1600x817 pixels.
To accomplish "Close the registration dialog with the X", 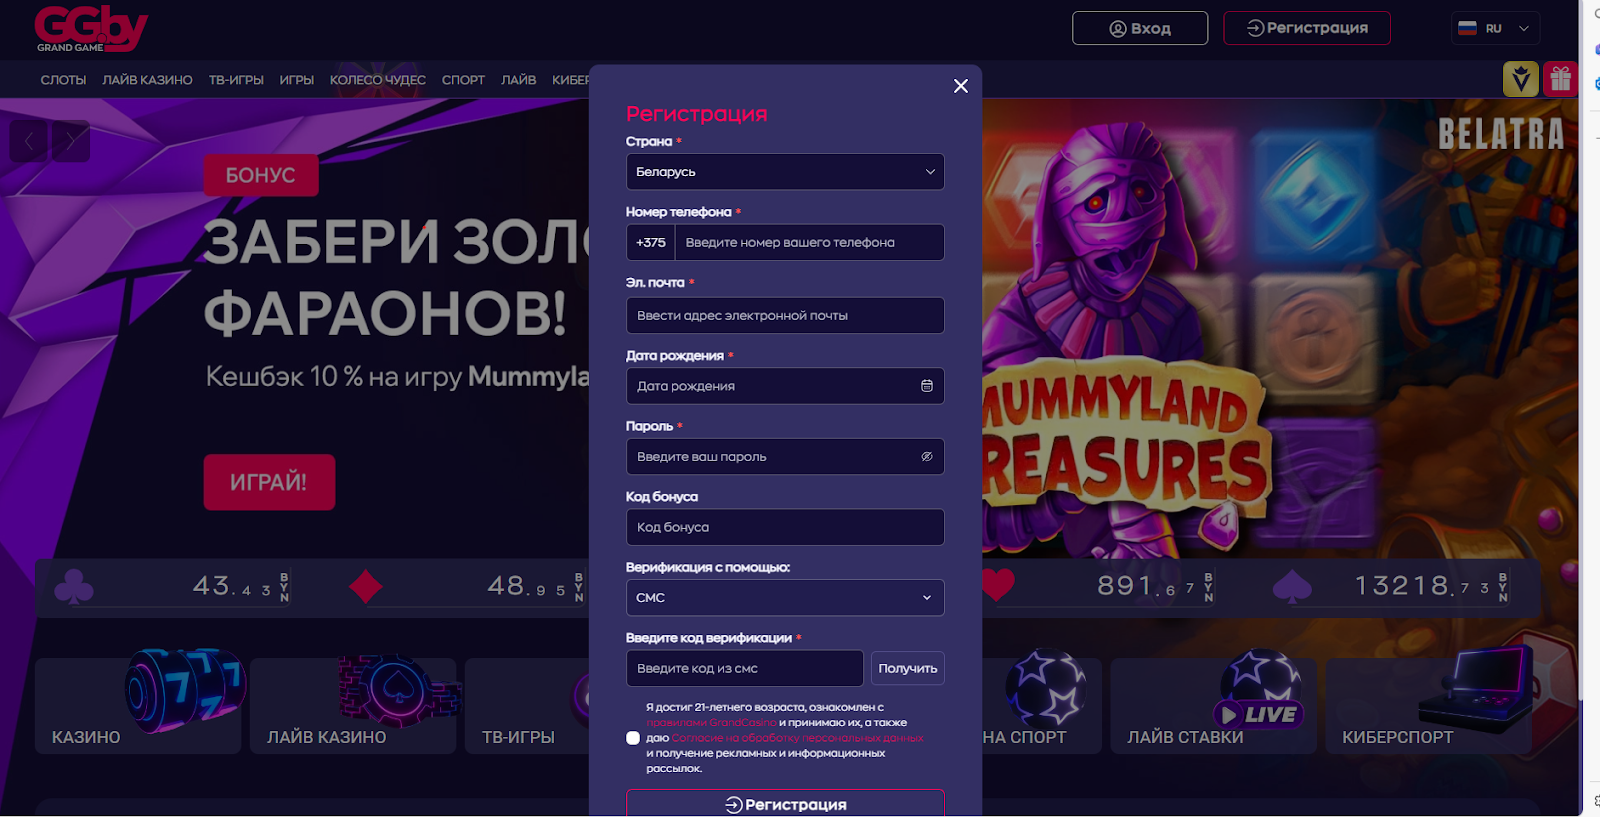I will [x=961, y=86].
